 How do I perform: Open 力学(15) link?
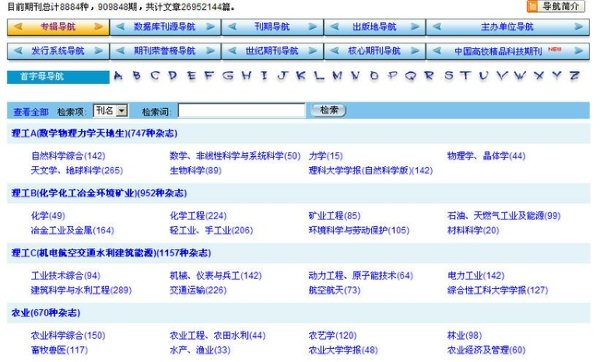pyautogui.click(x=326, y=156)
